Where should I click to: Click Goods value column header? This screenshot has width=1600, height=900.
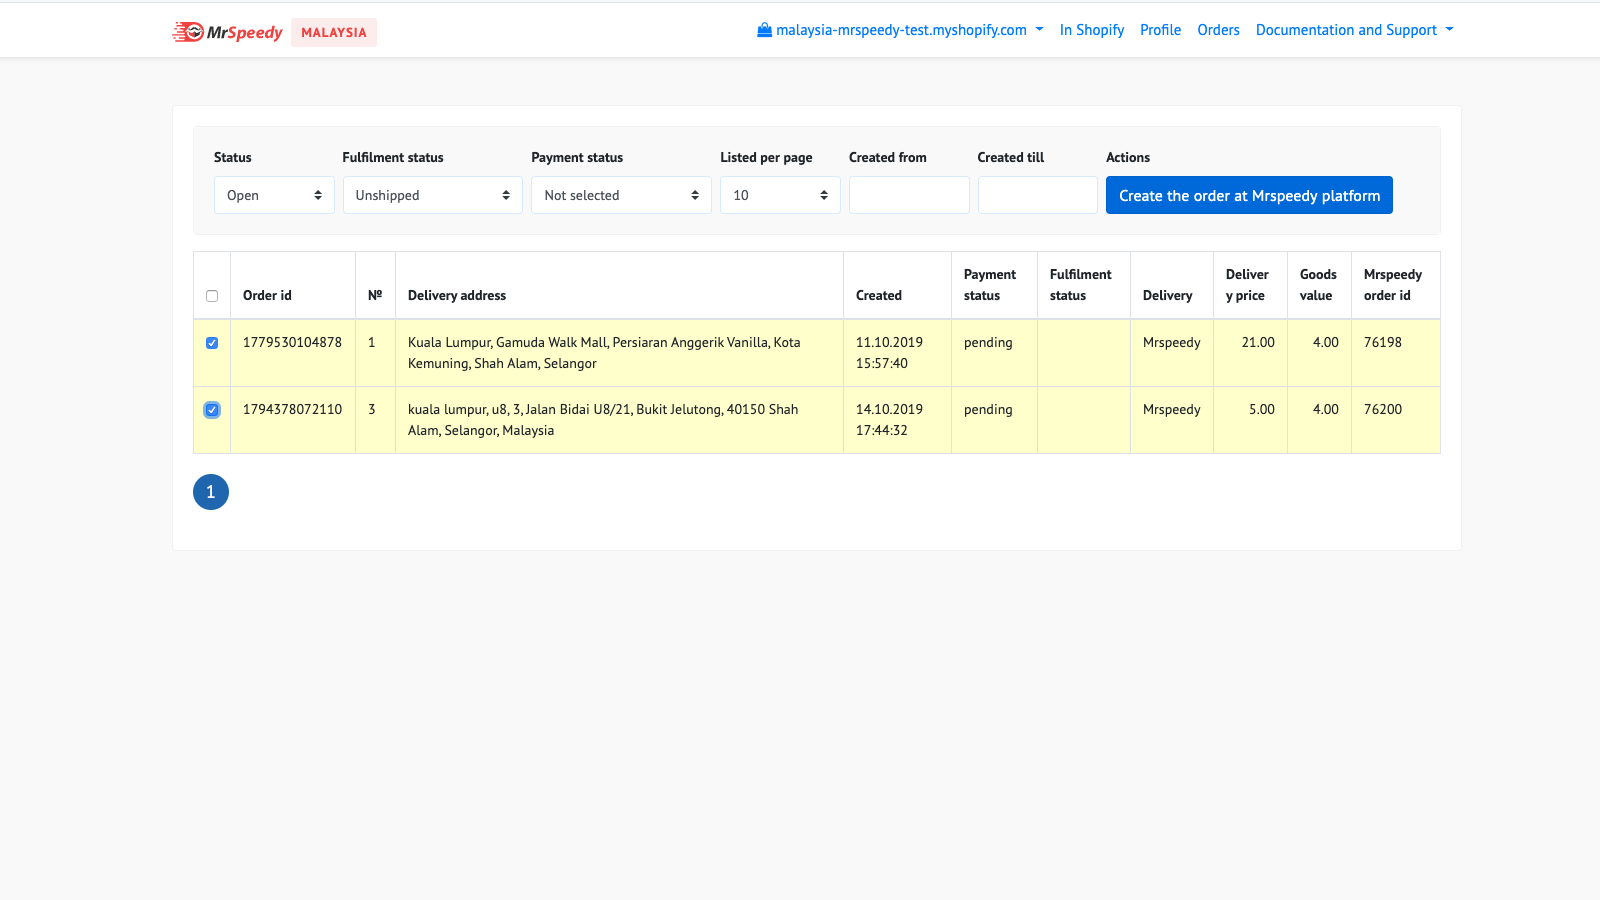1318,285
